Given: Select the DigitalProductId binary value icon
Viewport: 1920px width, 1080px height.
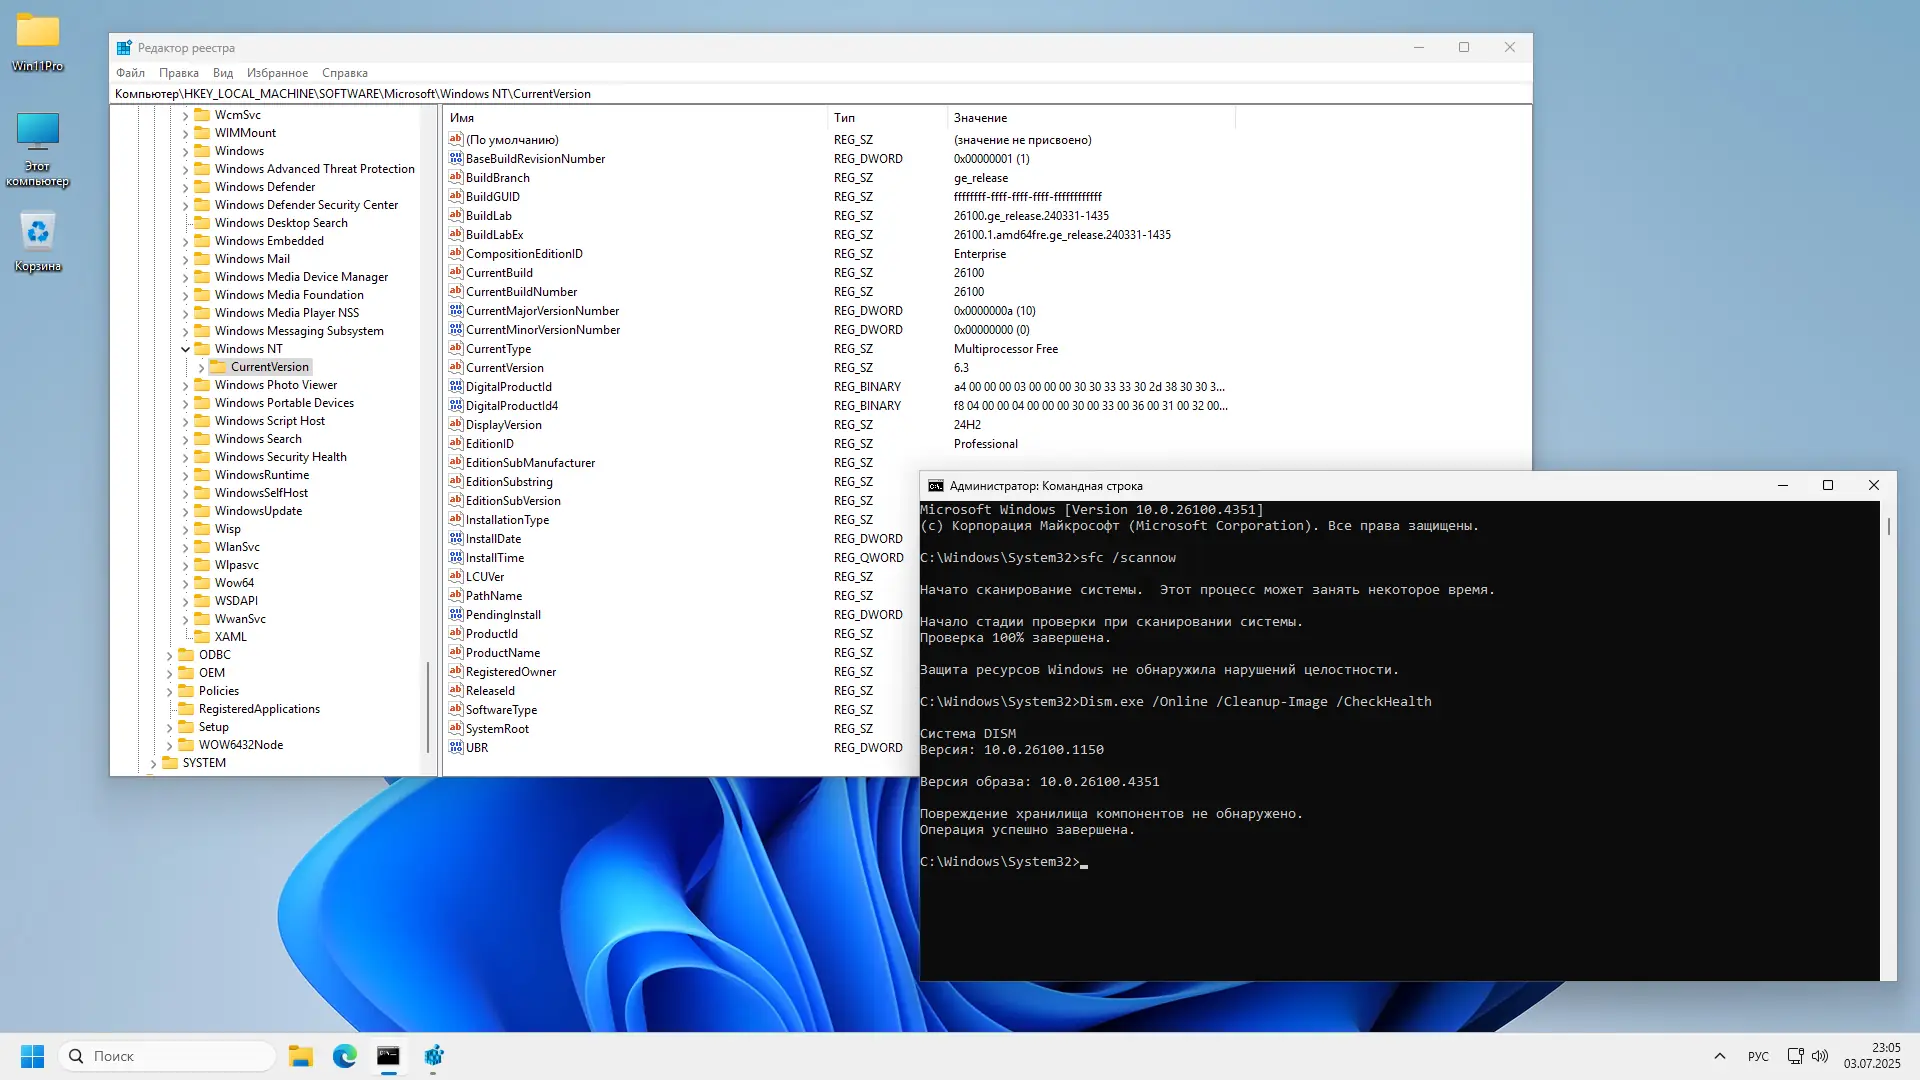Looking at the screenshot, I should [x=456, y=387].
